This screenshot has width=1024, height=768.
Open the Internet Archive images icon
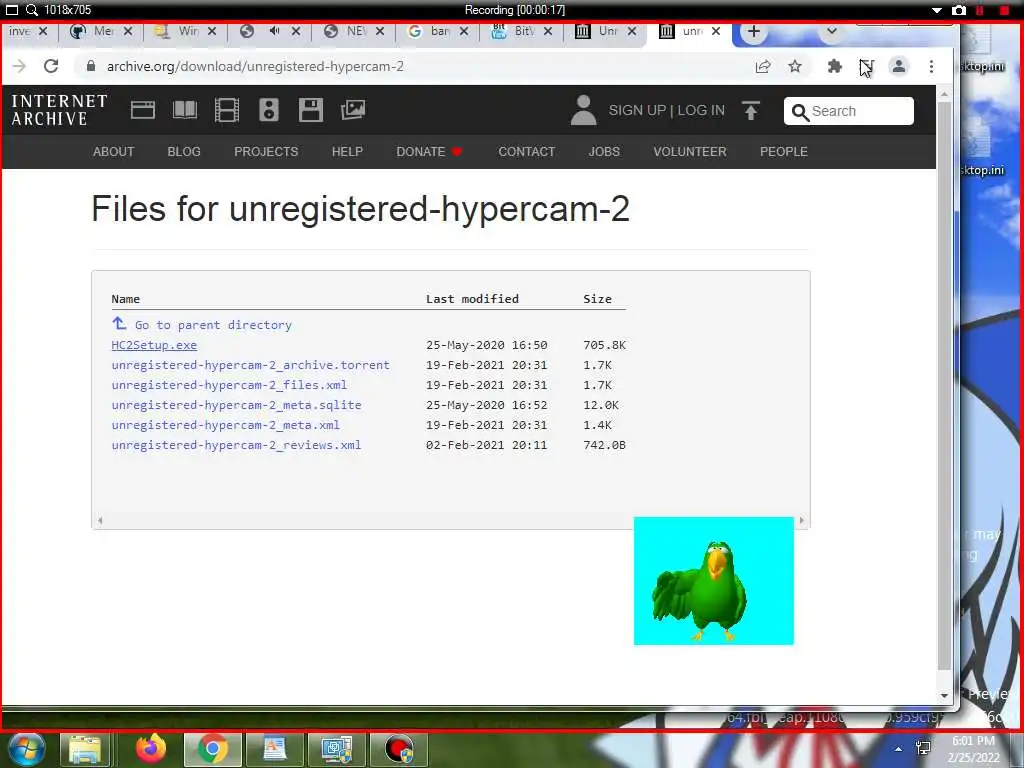[353, 110]
